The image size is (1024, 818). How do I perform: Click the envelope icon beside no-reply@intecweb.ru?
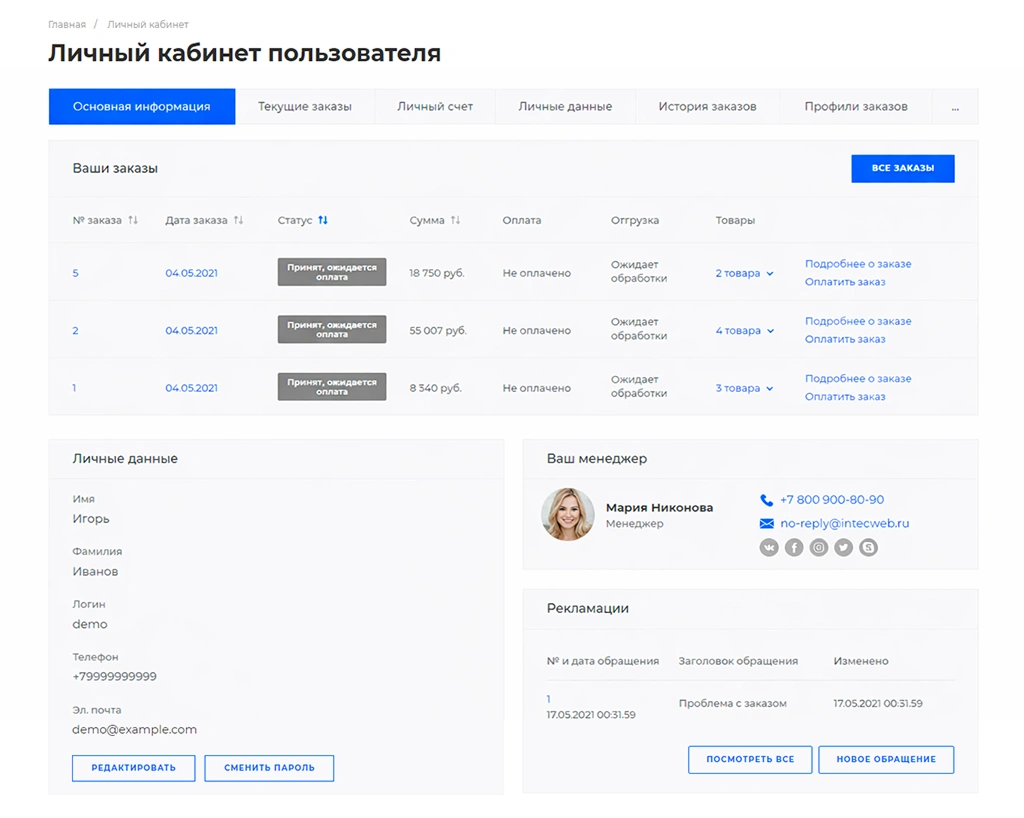coord(766,523)
